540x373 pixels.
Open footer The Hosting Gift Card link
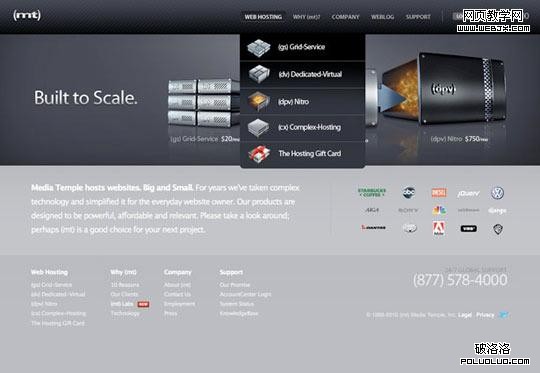pos(58,323)
